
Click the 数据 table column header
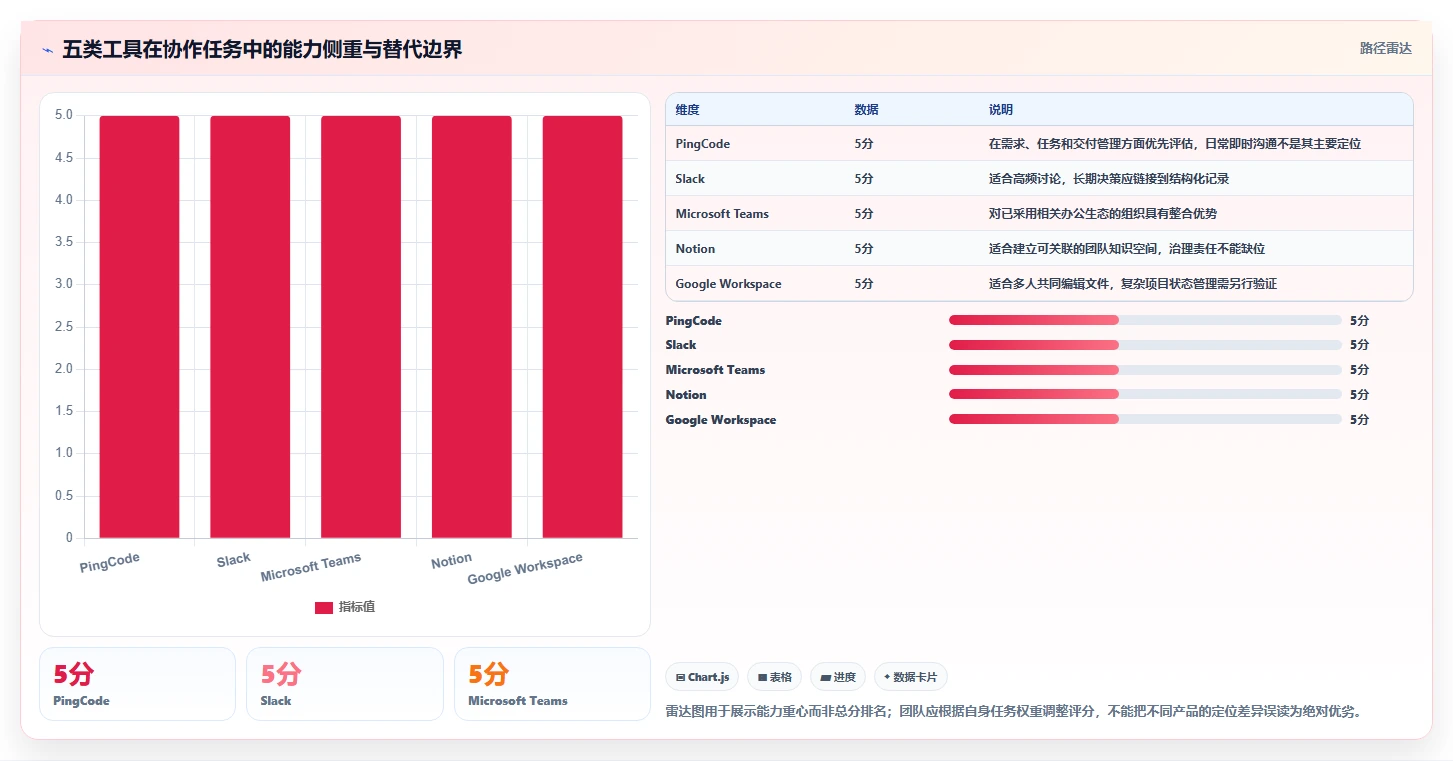coord(867,109)
